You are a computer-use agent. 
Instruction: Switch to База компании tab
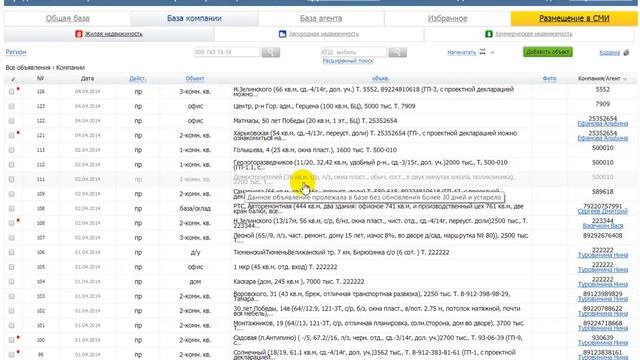[194, 18]
